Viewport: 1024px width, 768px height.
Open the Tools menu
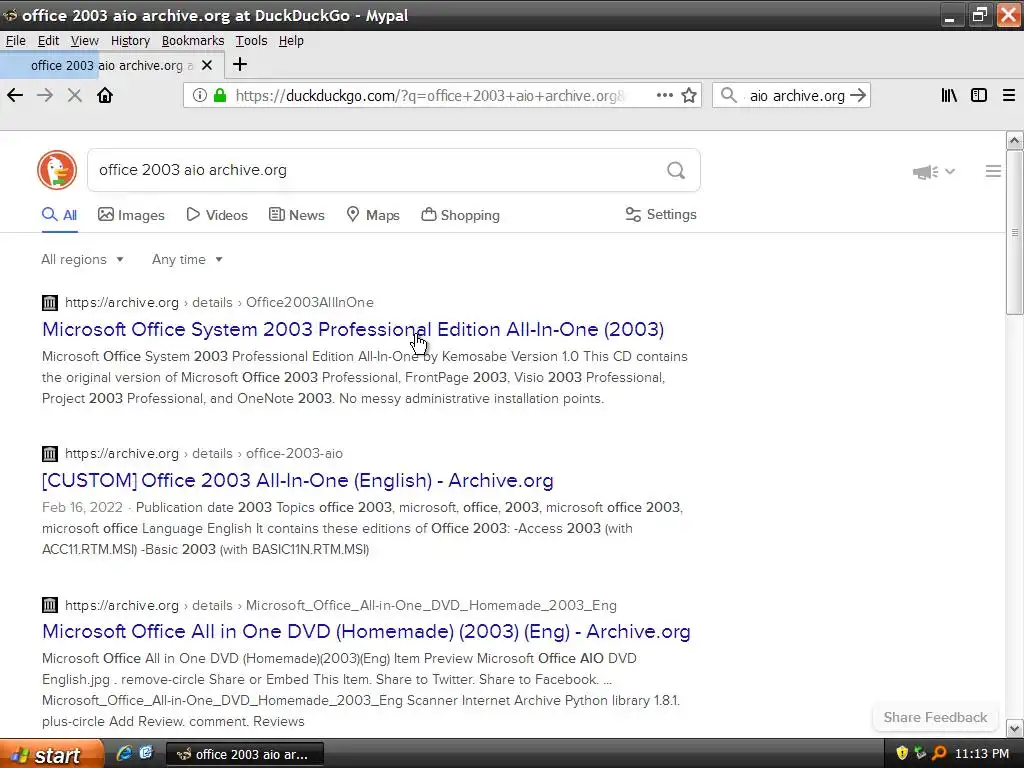point(251,40)
